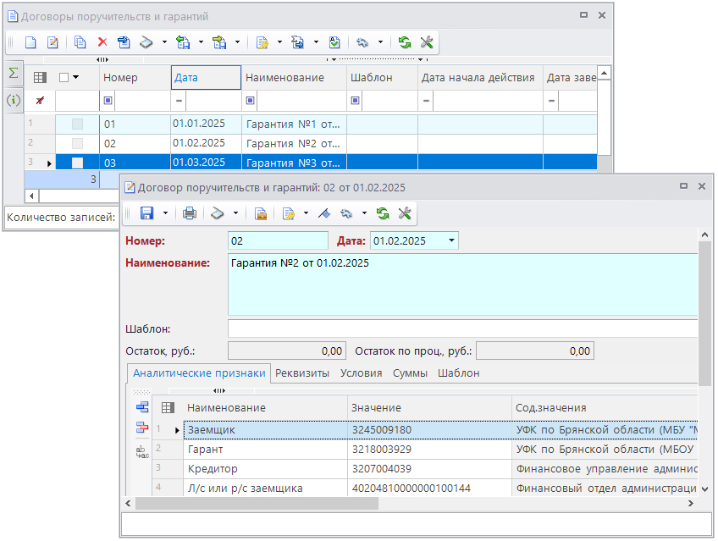The image size is (718, 541).
Task: Open settings via wrench icon in contract toolbar
Action: click(x=405, y=213)
